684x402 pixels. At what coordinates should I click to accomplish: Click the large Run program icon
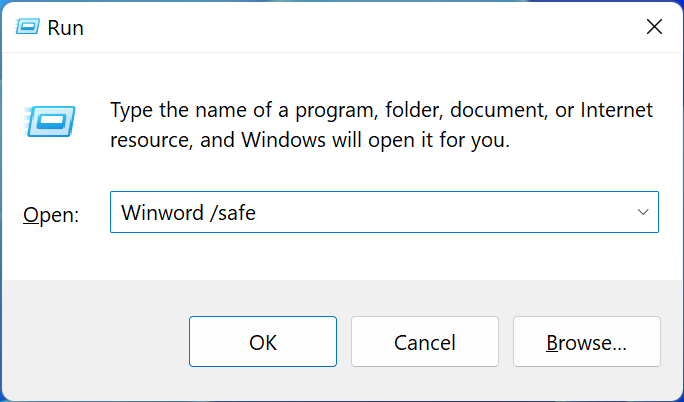(50, 121)
